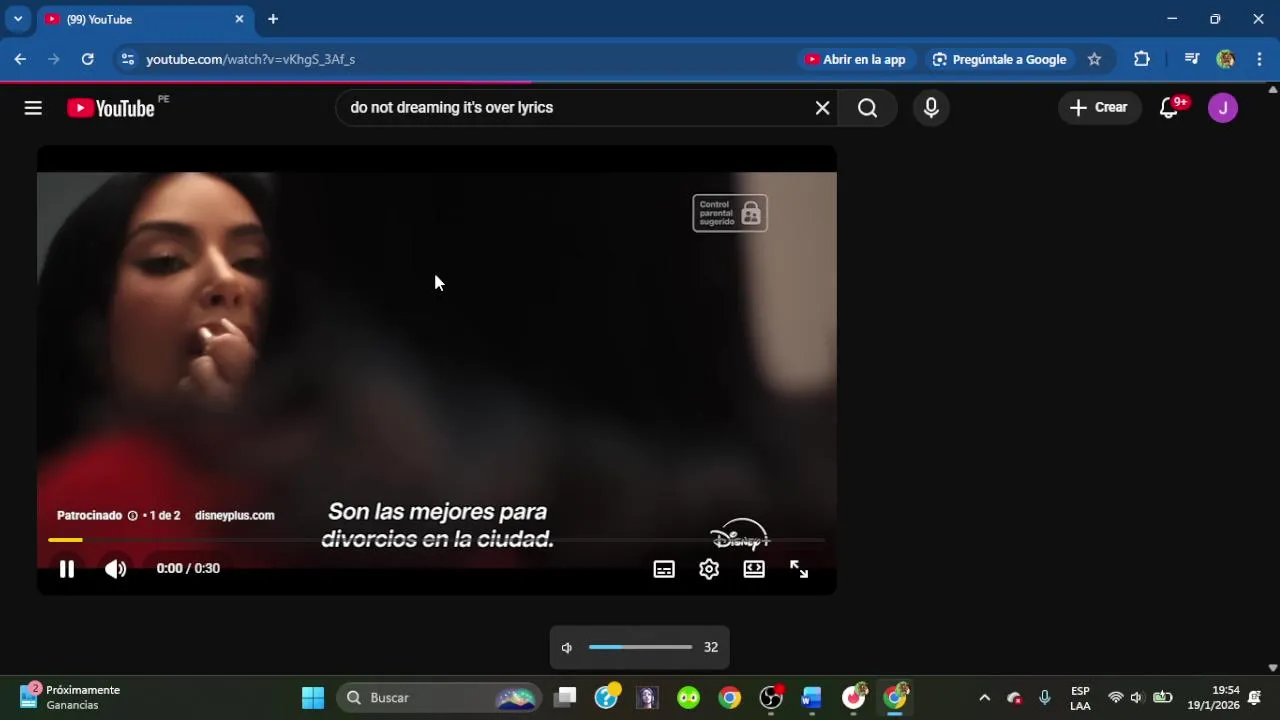The width and height of the screenshot is (1280, 720).
Task: Show hidden system tray icons
Action: (x=984, y=698)
